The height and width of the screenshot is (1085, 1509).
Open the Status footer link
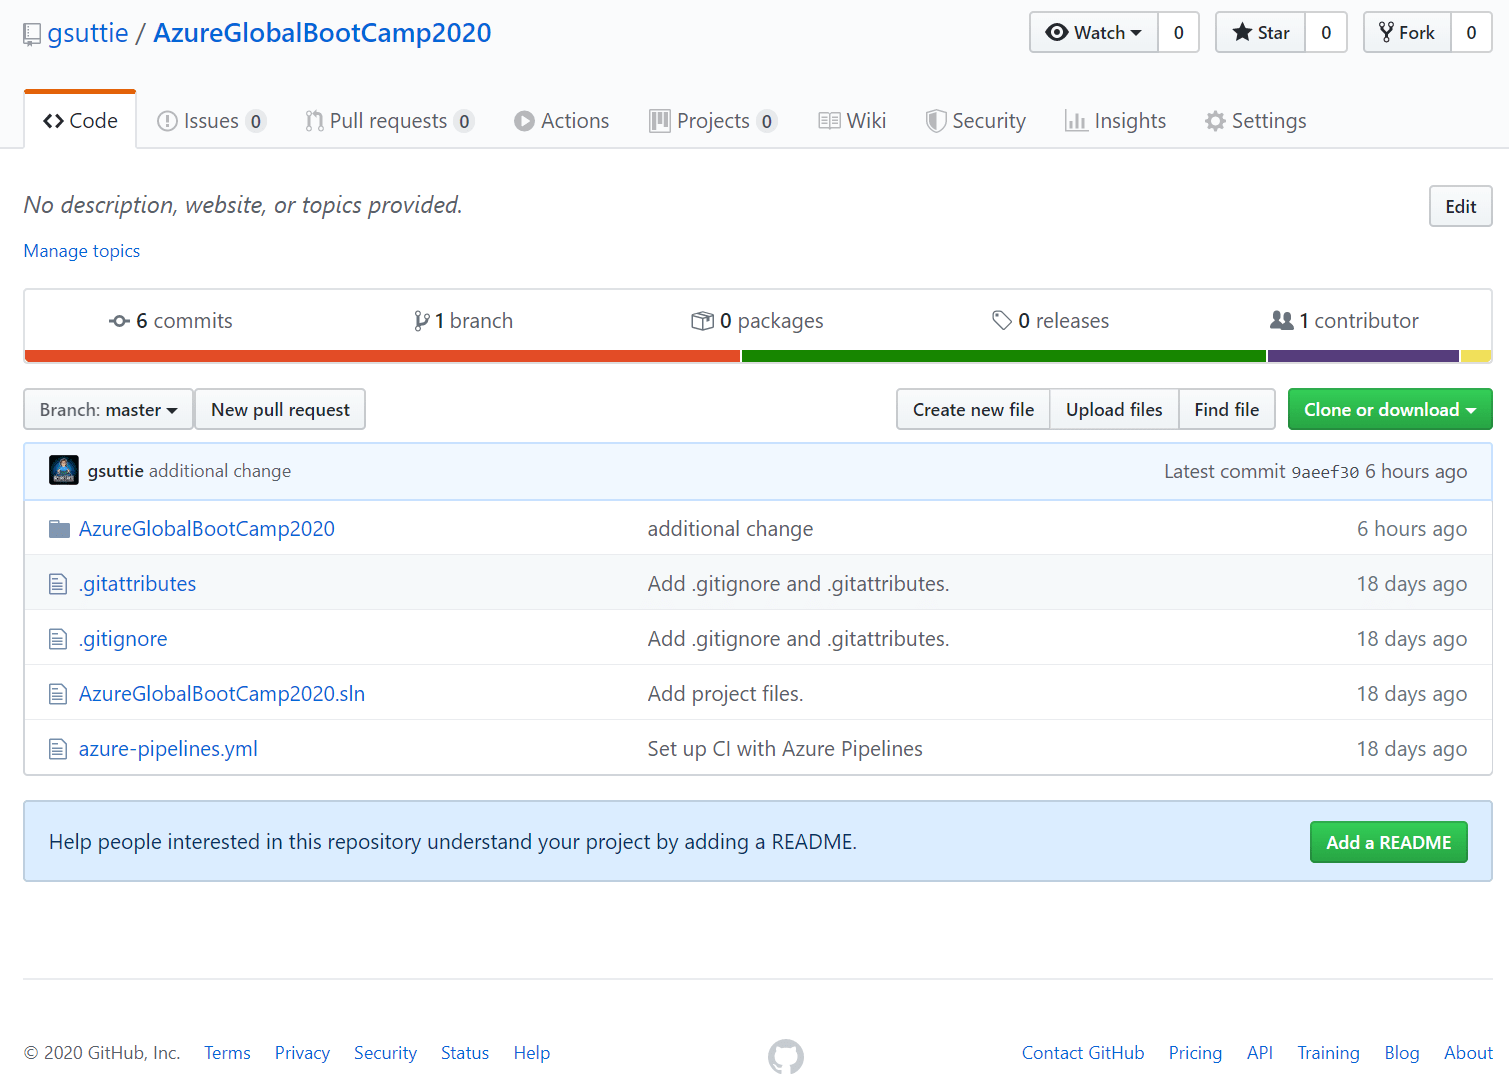coord(465,1053)
